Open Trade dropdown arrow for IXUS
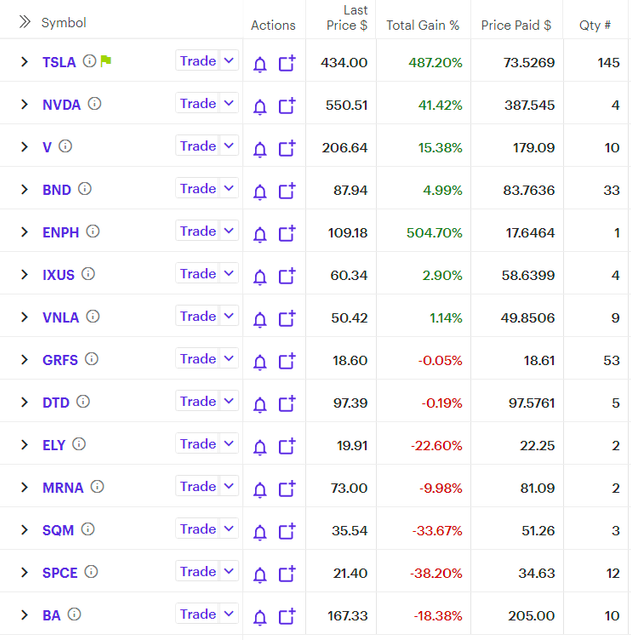The height and width of the screenshot is (640, 631). [x=229, y=273]
